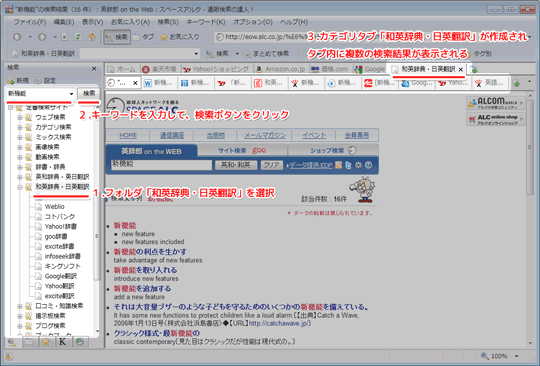
Task: Toggle the タブ toolbar button
Action: [x=144, y=37]
